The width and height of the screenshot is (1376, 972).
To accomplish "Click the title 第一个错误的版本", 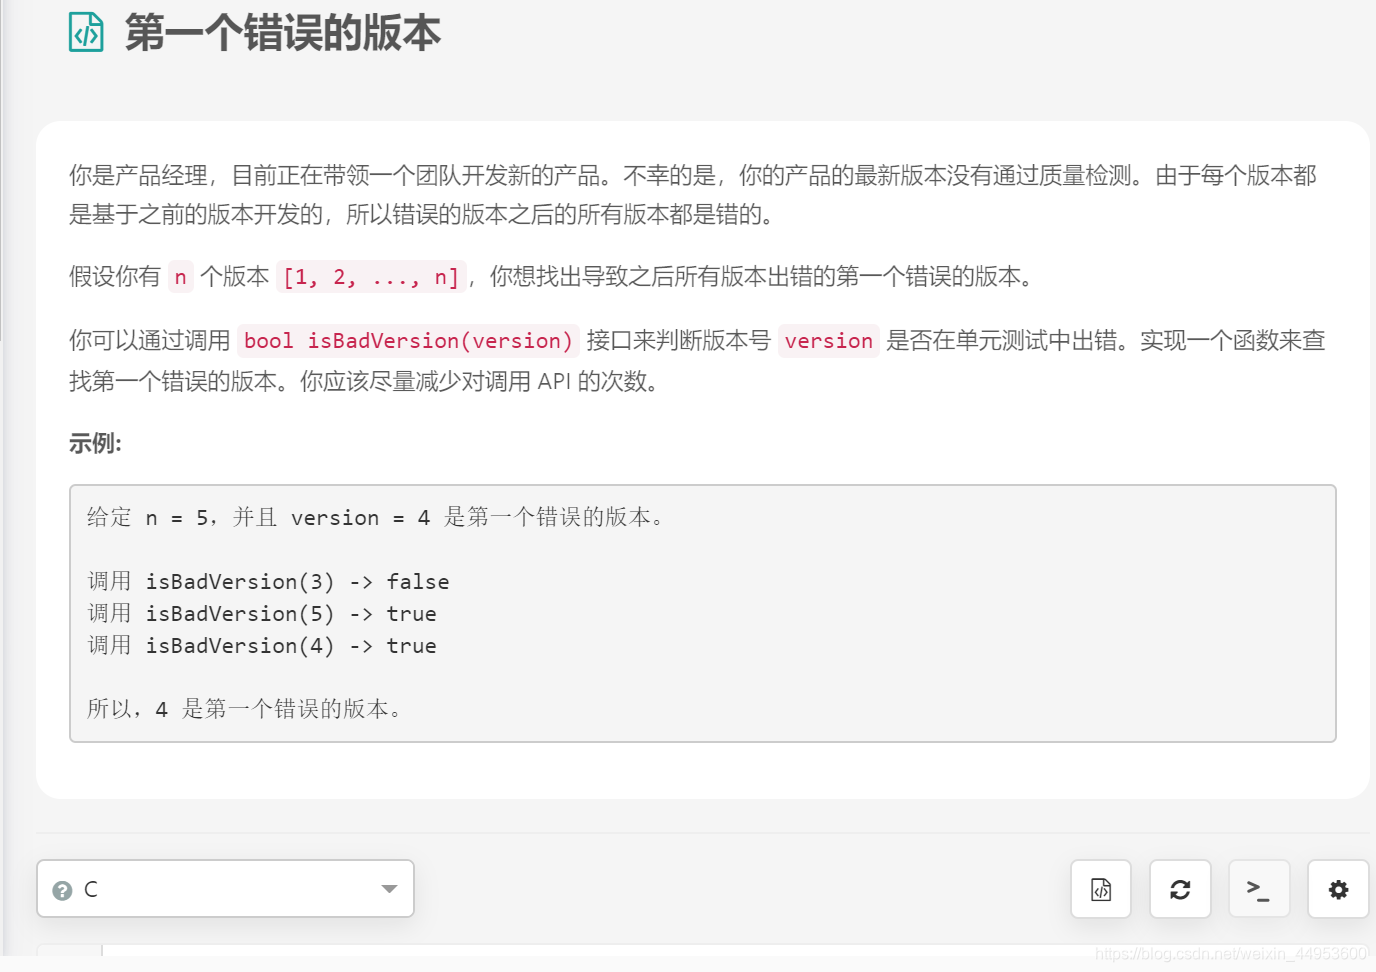I will click(283, 33).
